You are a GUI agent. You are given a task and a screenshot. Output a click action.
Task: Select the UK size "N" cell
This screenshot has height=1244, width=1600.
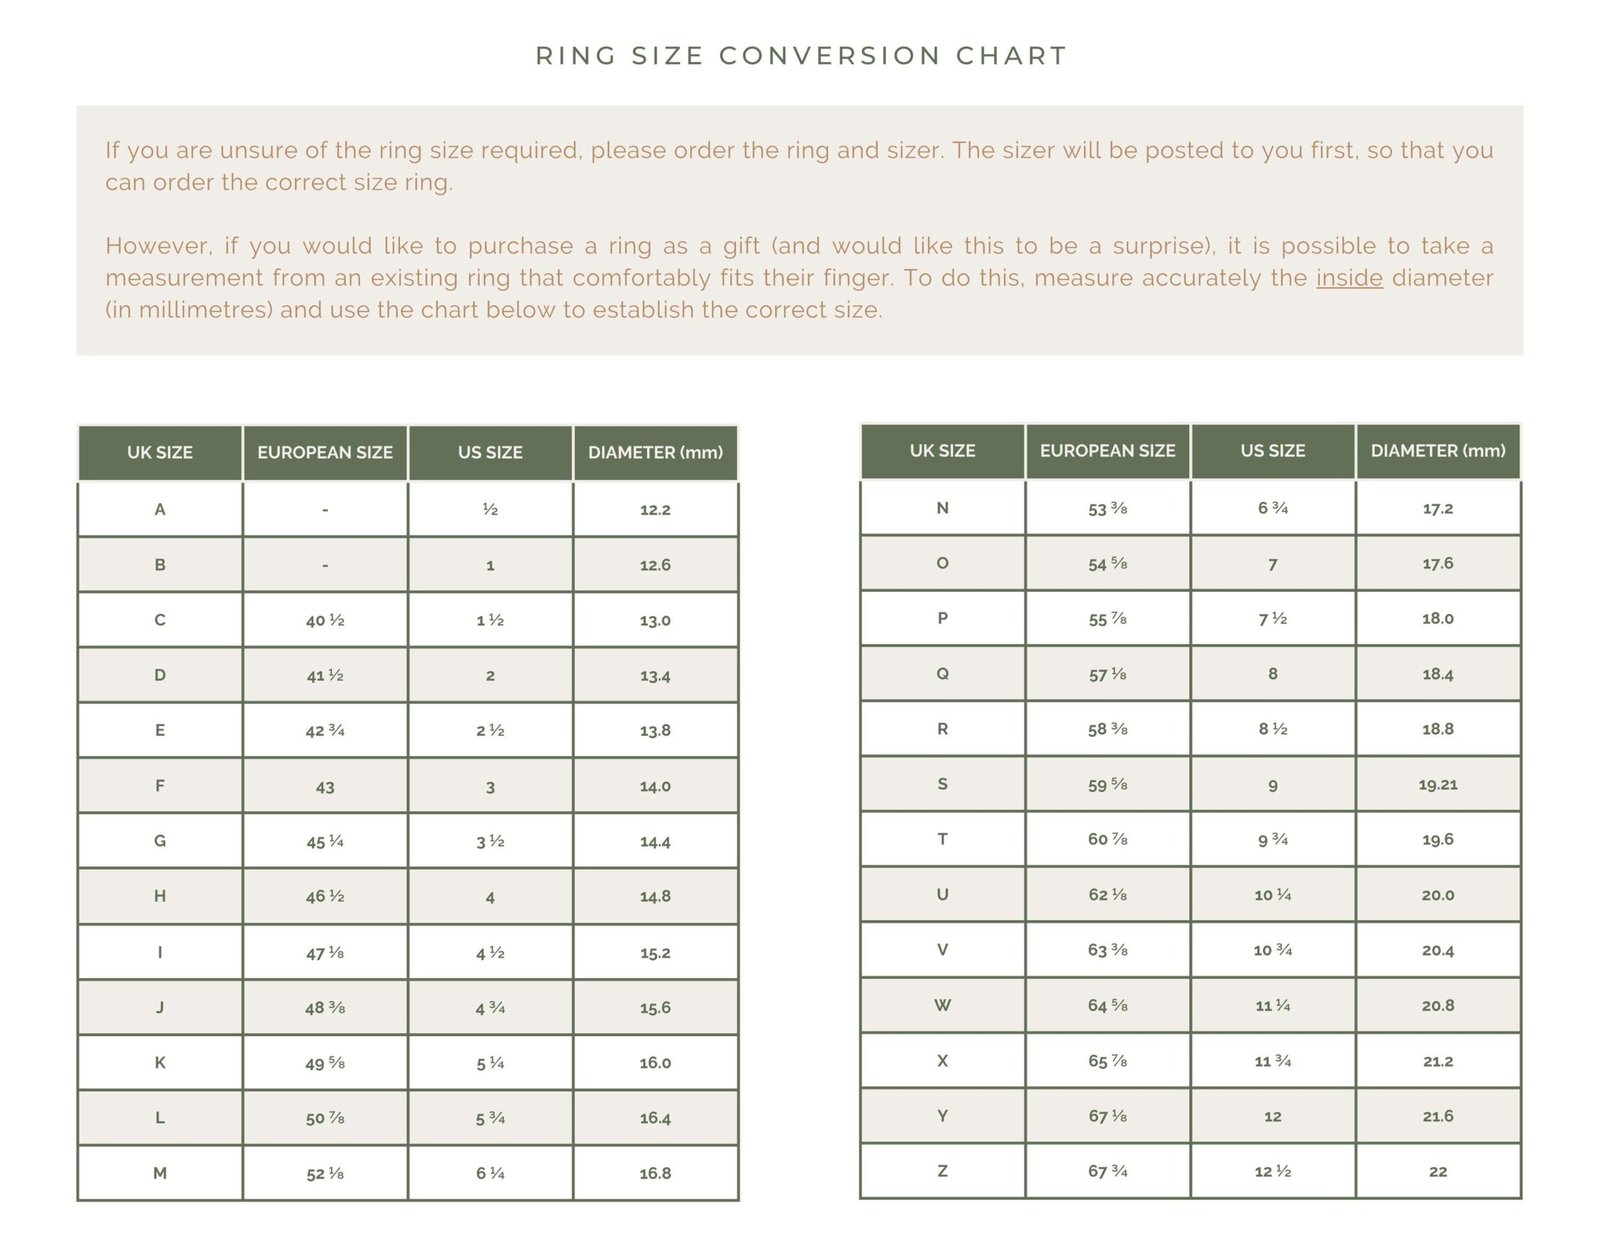942,508
